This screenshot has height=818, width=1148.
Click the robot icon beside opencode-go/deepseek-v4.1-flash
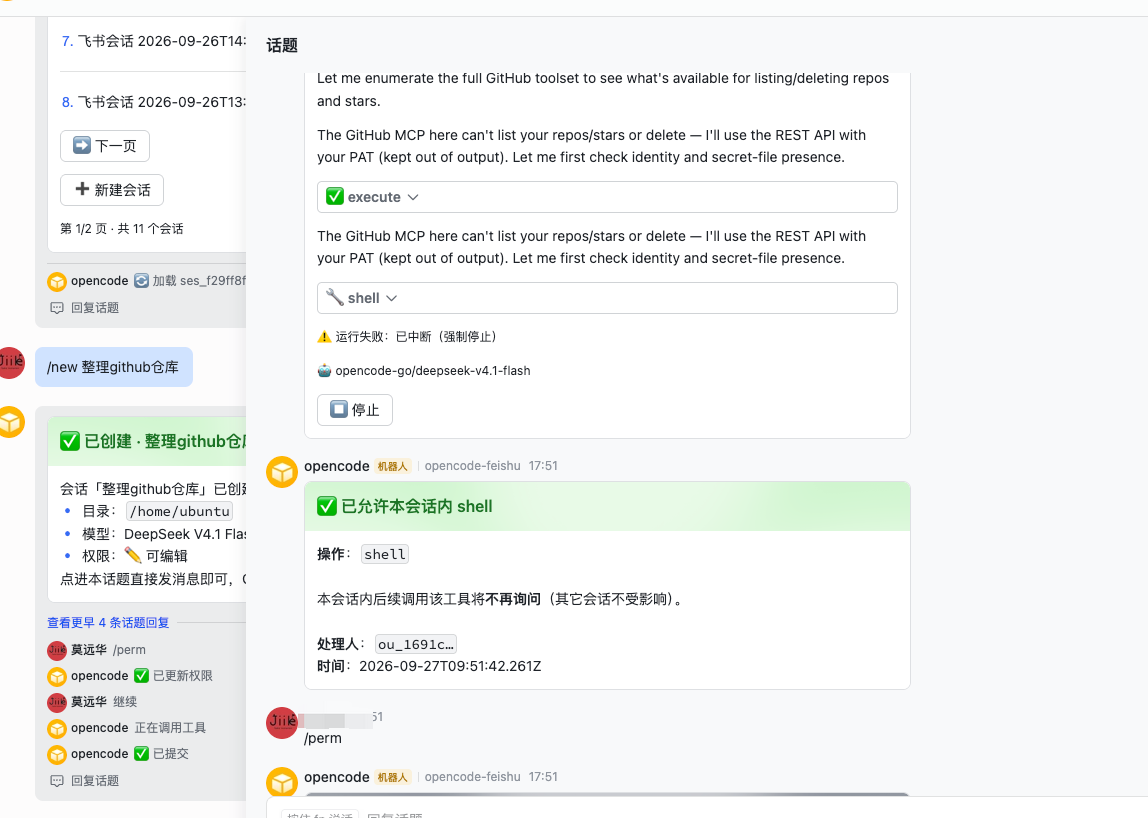click(324, 371)
